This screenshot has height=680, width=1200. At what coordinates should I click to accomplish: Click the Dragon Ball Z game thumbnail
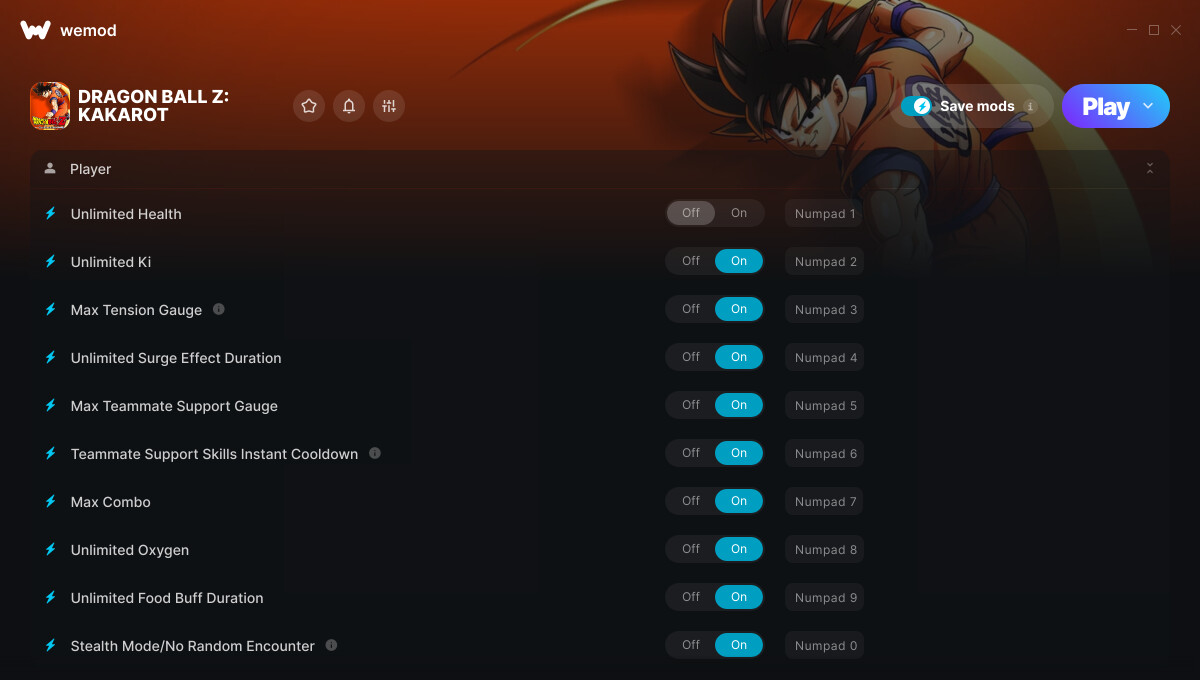pyautogui.click(x=50, y=106)
